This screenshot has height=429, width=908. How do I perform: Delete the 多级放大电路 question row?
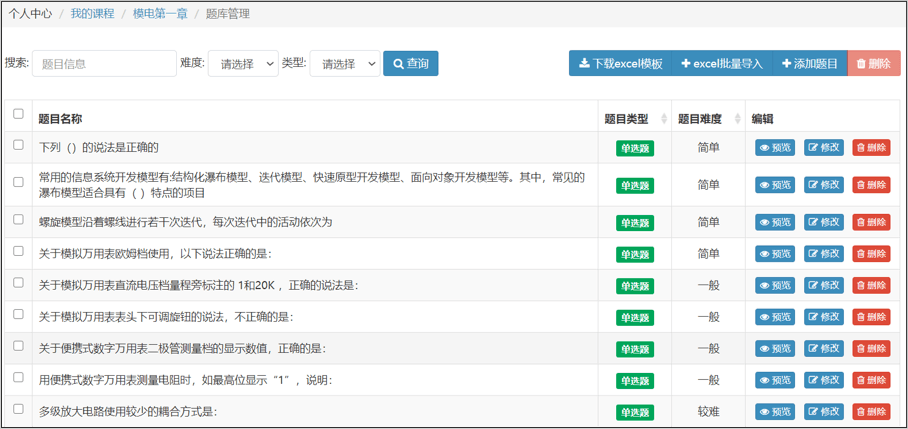870,412
